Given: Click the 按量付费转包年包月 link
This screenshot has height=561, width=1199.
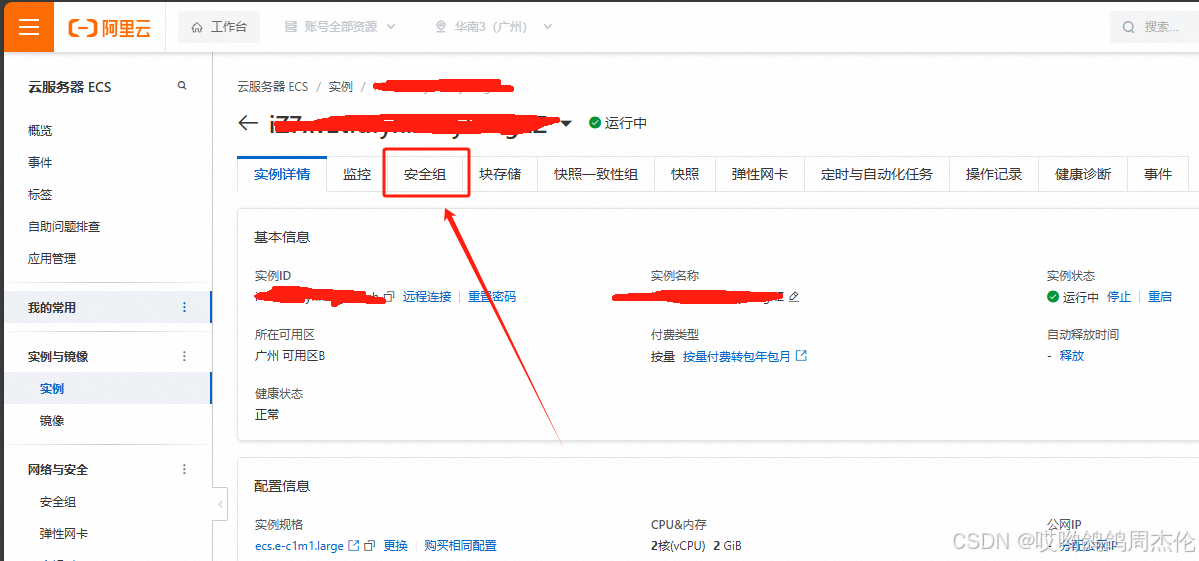Looking at the screenshot, I should tap(745, 356).
